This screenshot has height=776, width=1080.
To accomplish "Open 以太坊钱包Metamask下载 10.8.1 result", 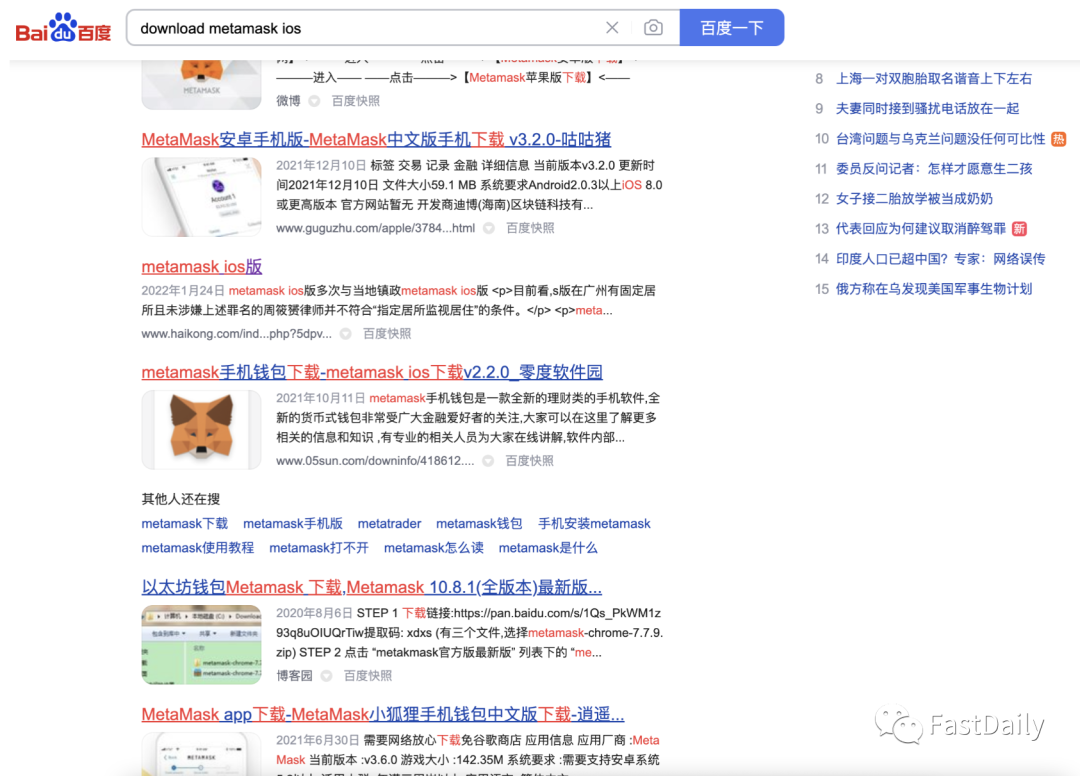I will 371,587.
